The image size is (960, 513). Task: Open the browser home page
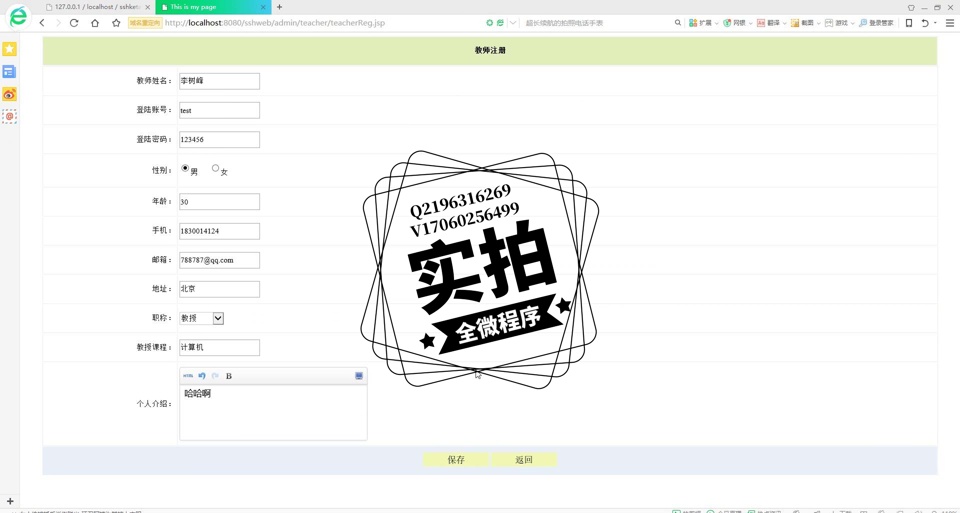[x=95, y=23]
